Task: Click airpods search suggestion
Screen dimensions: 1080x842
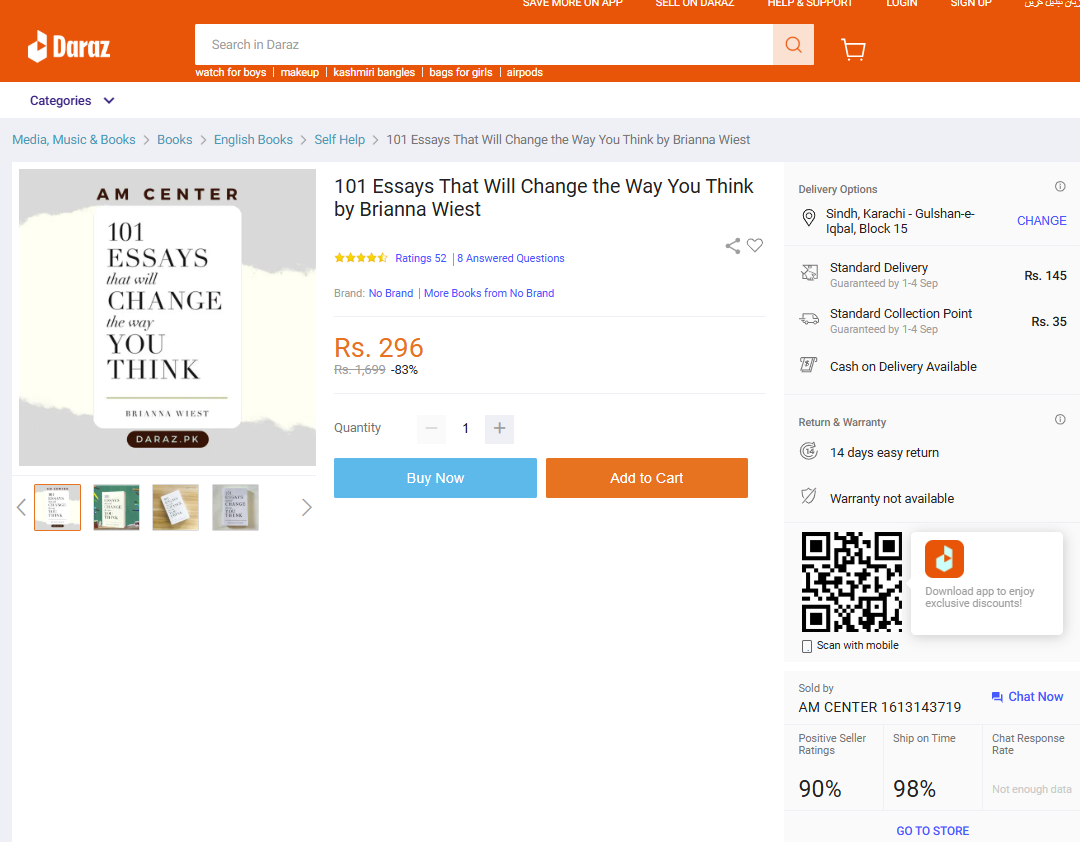Action: [x=525, y=72]
